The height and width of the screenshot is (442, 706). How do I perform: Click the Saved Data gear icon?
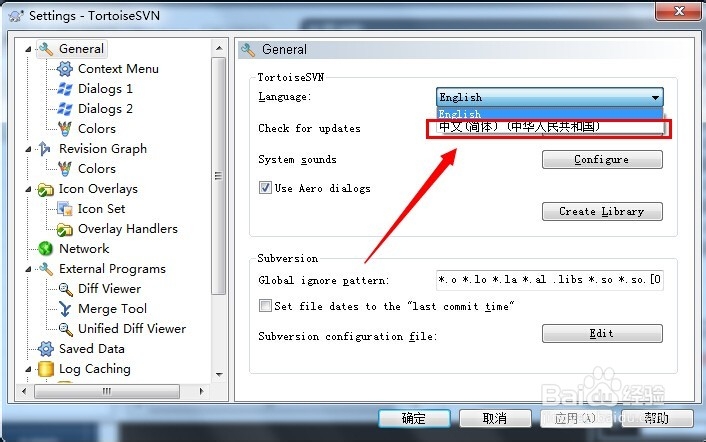pos(46,349)
